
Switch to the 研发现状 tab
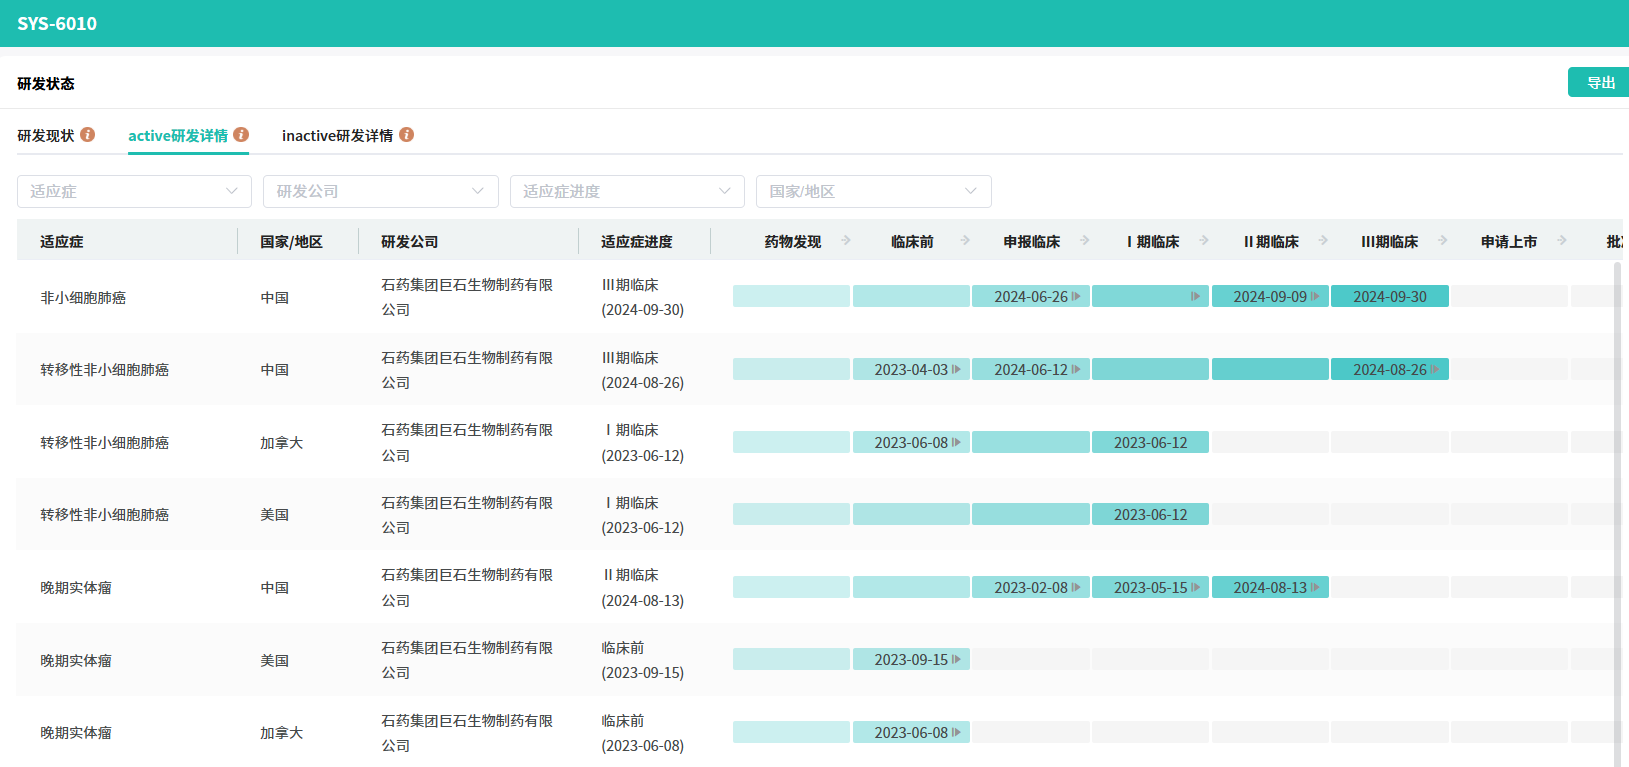click(x=46, y=136)
